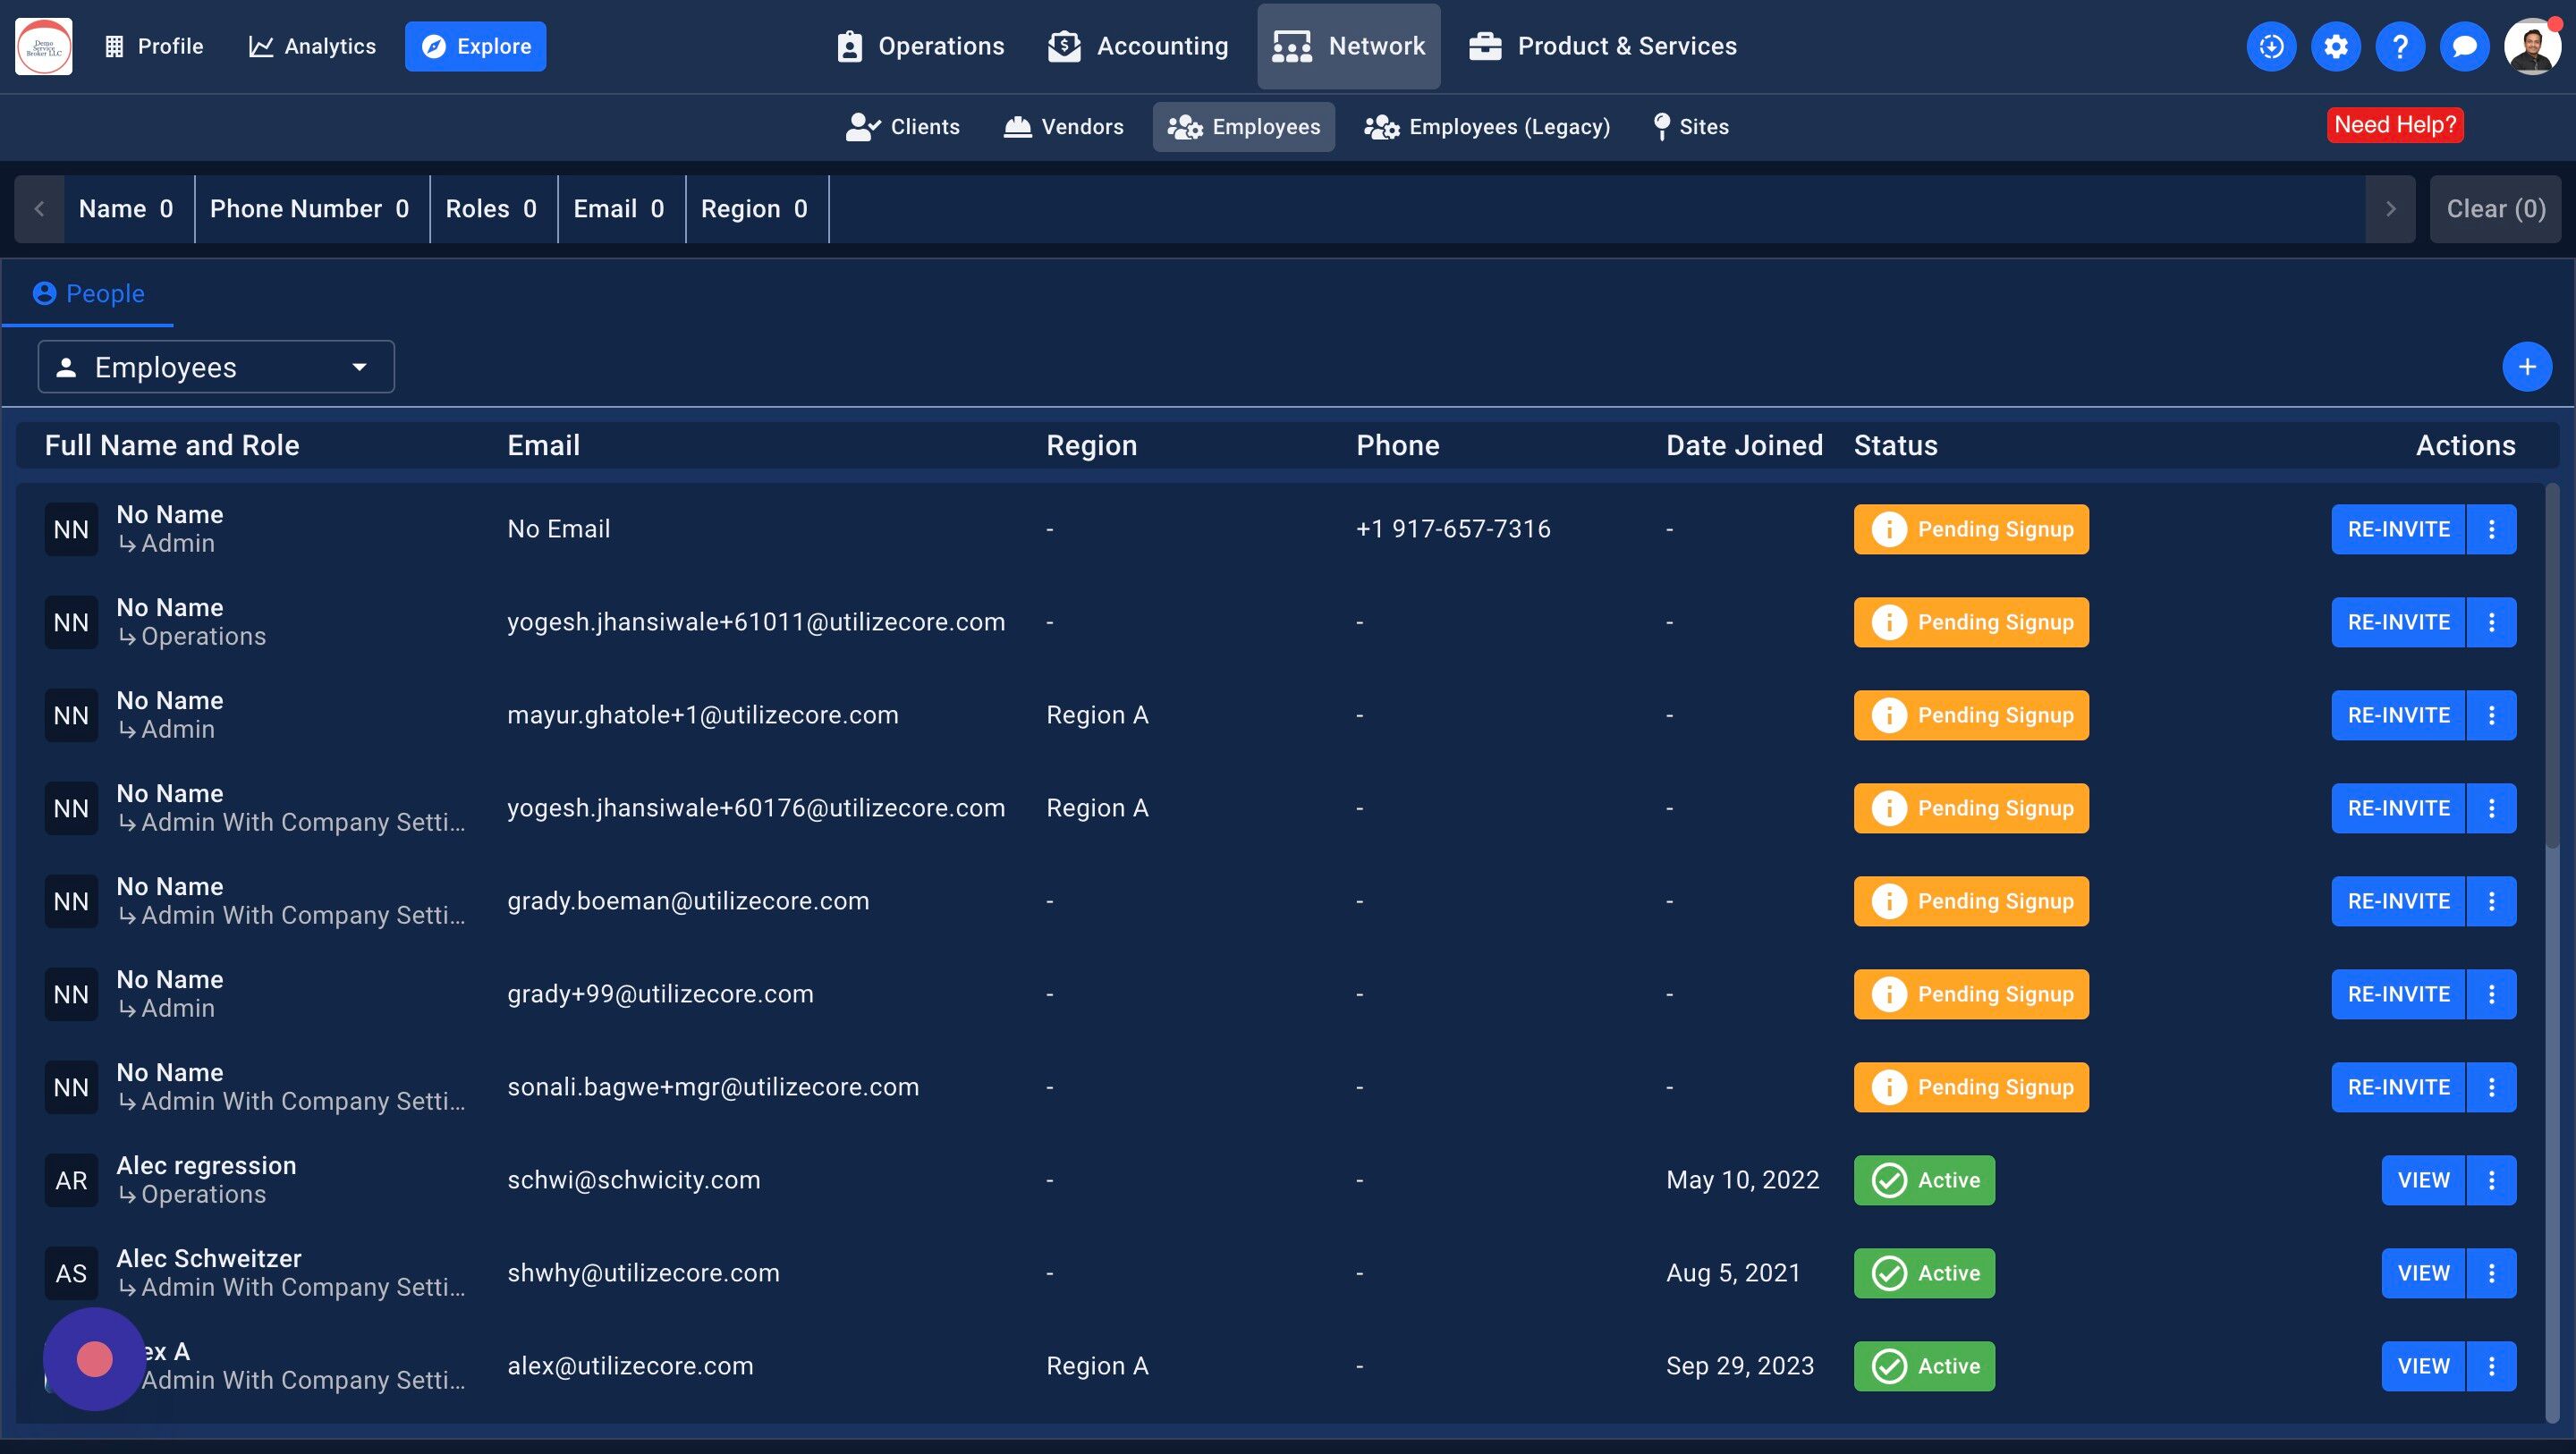This screenshot has width=2576, height=1454.
Task: Click the company logo at top left
Action: (43, 46)
